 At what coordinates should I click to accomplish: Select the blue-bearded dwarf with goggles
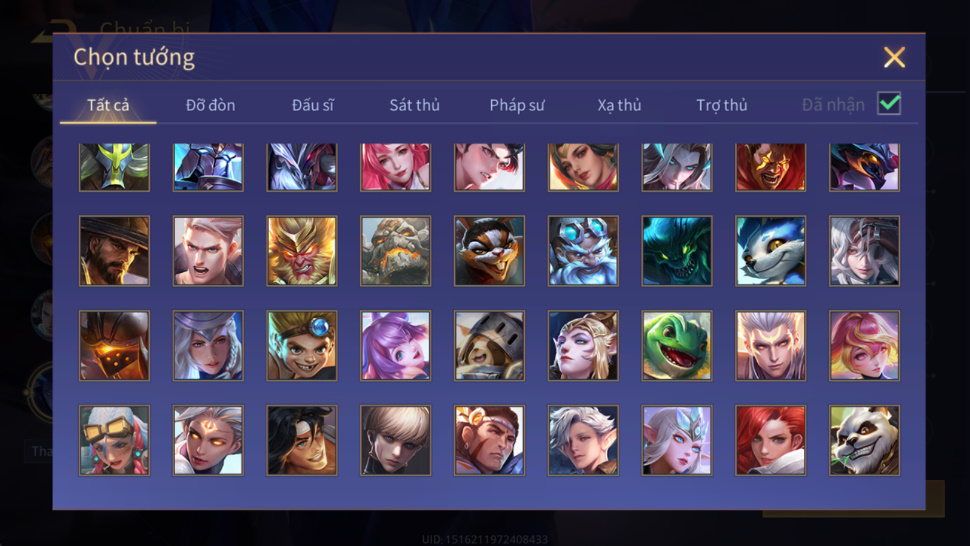click(583, 251)
